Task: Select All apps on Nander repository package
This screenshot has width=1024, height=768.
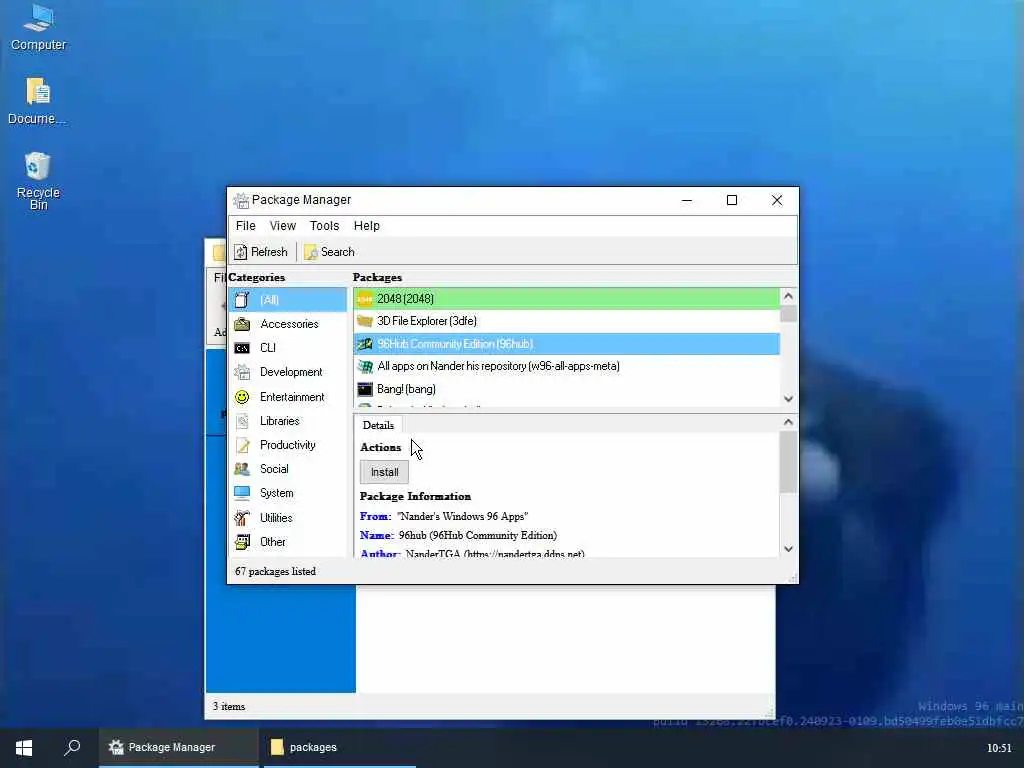Action: coord(566,366)
